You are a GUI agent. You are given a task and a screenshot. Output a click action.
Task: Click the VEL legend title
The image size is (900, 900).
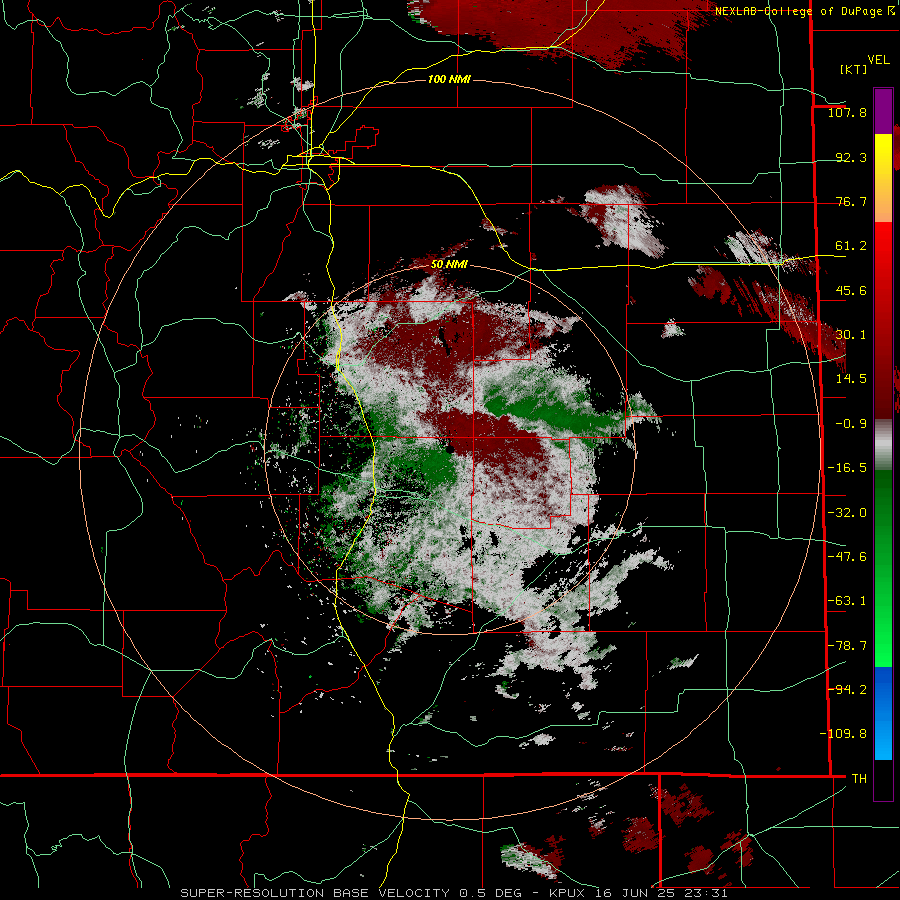coord(878,60)
